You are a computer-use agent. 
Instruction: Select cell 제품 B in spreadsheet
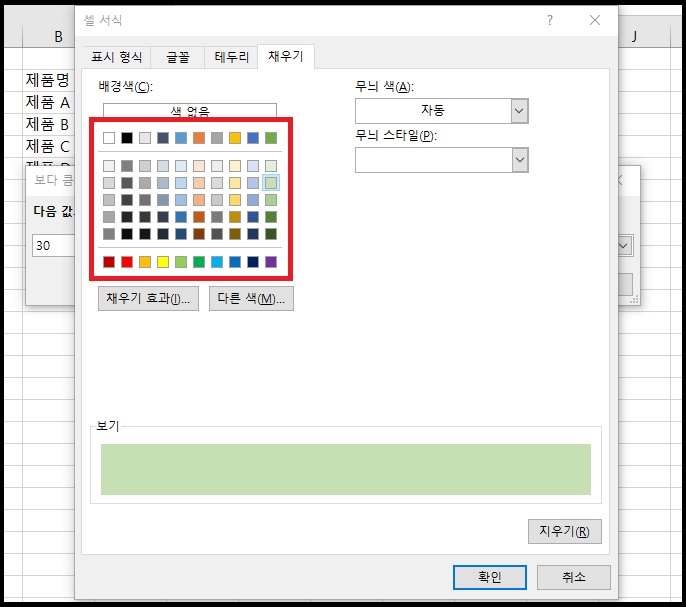point(48,125)
